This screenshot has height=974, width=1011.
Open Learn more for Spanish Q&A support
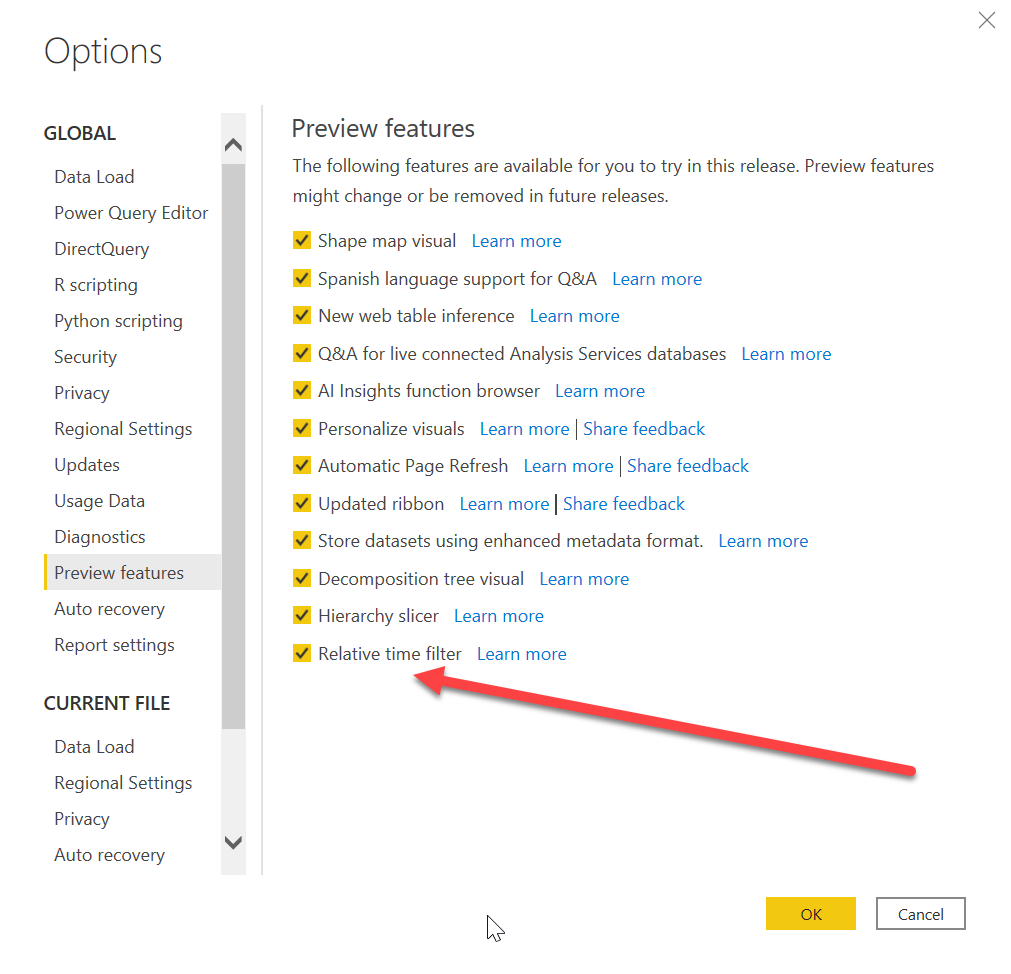pyautogui.click(x=657, y=279)
